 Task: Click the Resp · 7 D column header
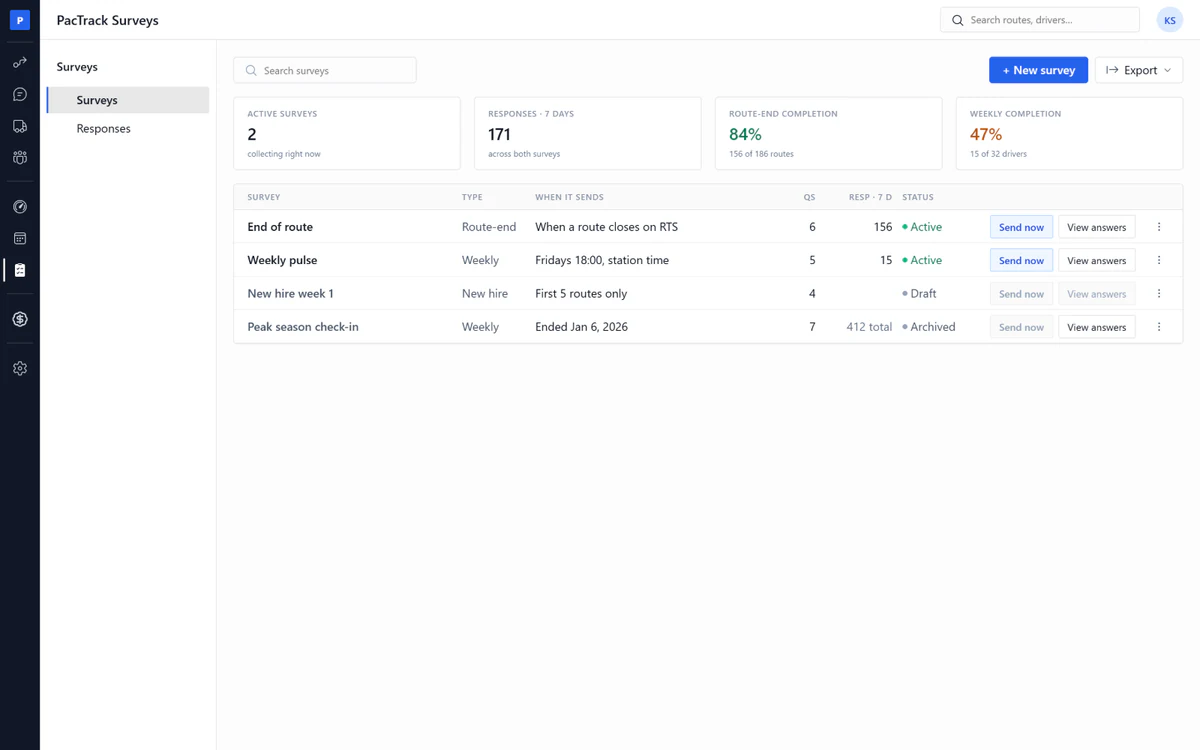[870, 197]
